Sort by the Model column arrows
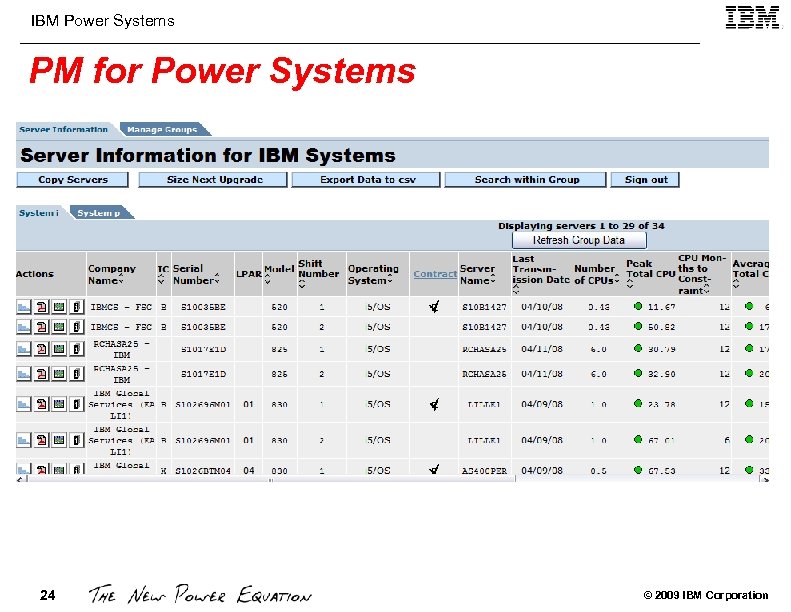This screenshot has width=791, height=612. tap(267, 279)
